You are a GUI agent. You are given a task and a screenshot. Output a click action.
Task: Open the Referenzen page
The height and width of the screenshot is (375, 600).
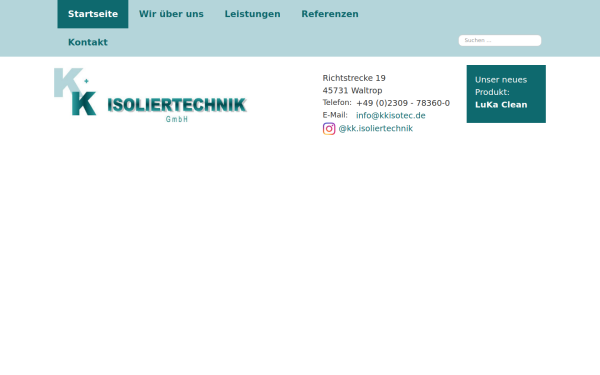click(330, 14)
